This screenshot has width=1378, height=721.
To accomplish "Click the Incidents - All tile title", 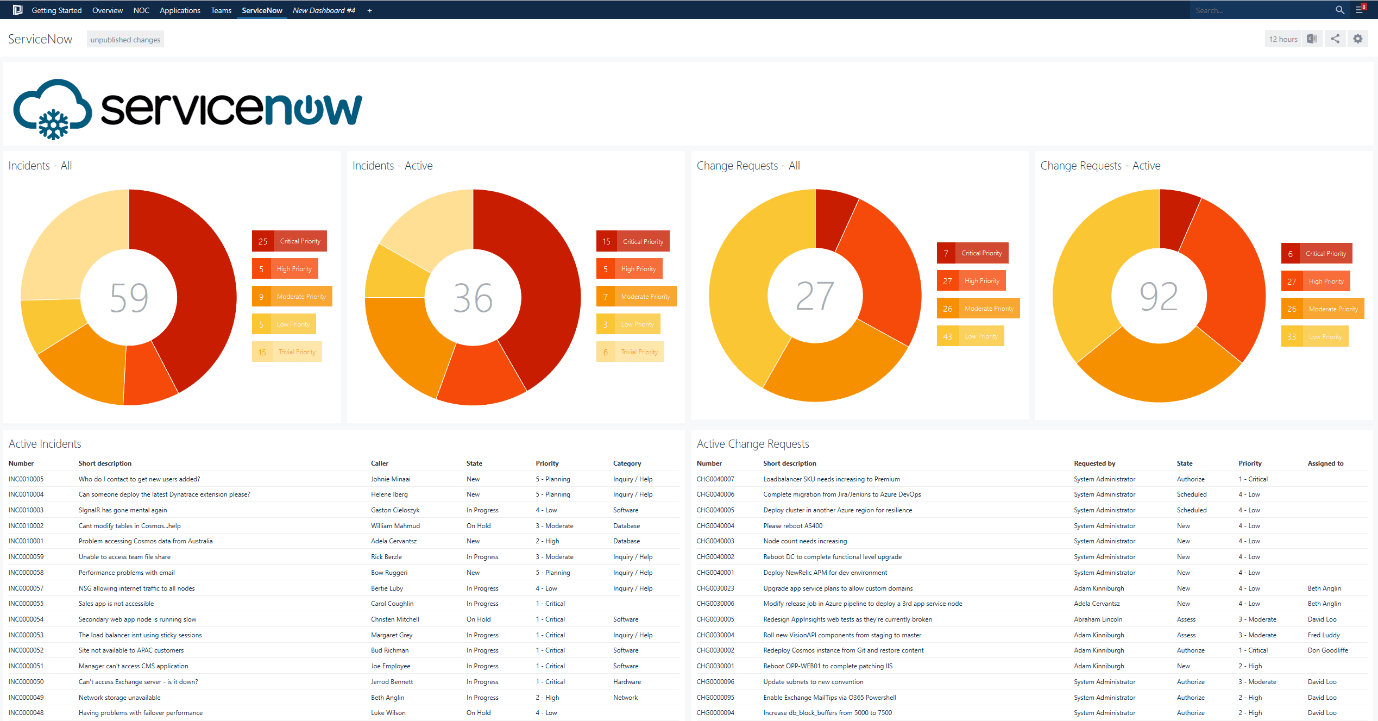I will pyautogui.click(x=40, y=166).
